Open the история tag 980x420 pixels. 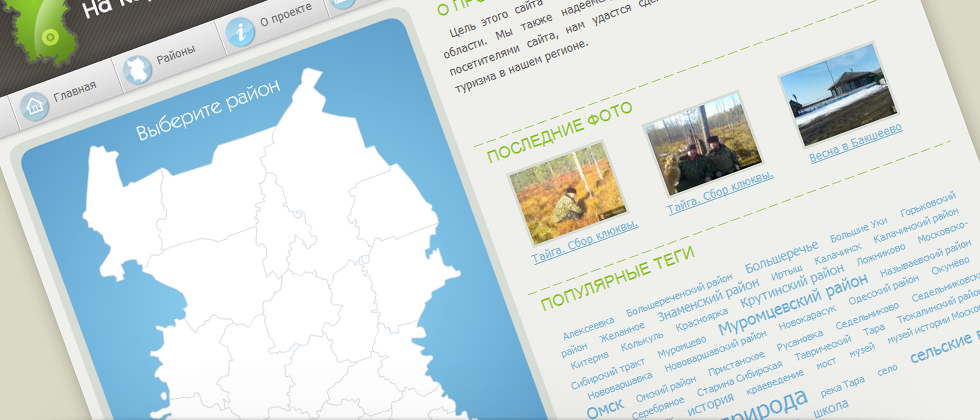711,405
